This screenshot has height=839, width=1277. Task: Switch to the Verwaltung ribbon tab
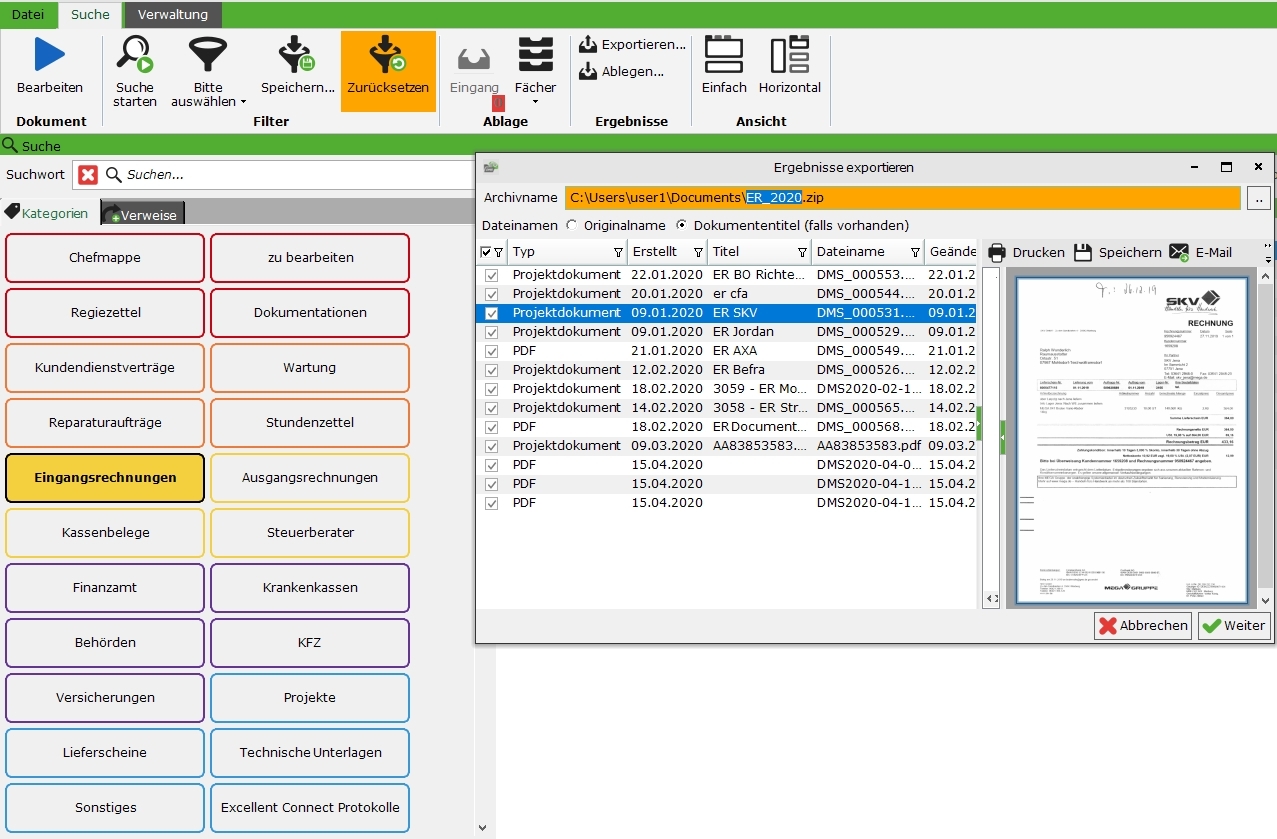point(173,14)
